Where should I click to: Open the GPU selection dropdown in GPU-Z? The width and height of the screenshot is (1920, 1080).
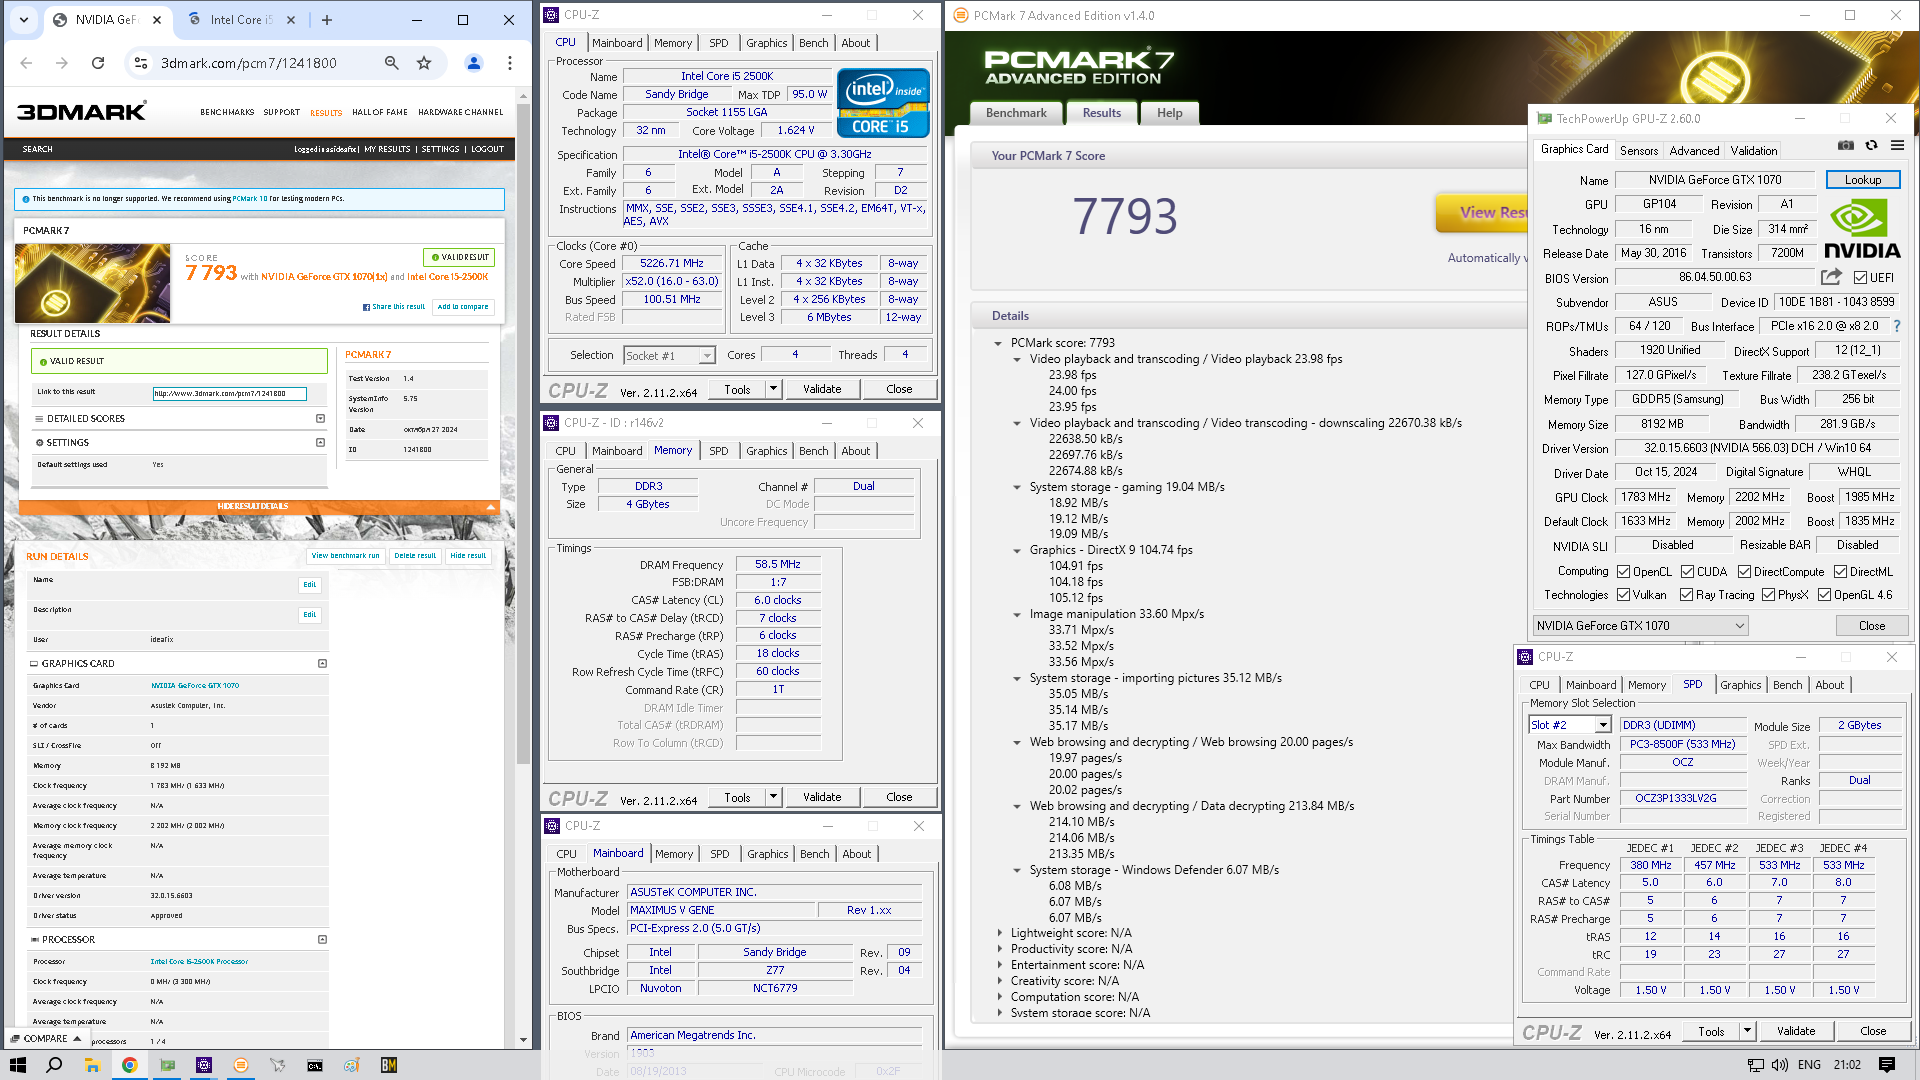click(x=1640, y=626)
